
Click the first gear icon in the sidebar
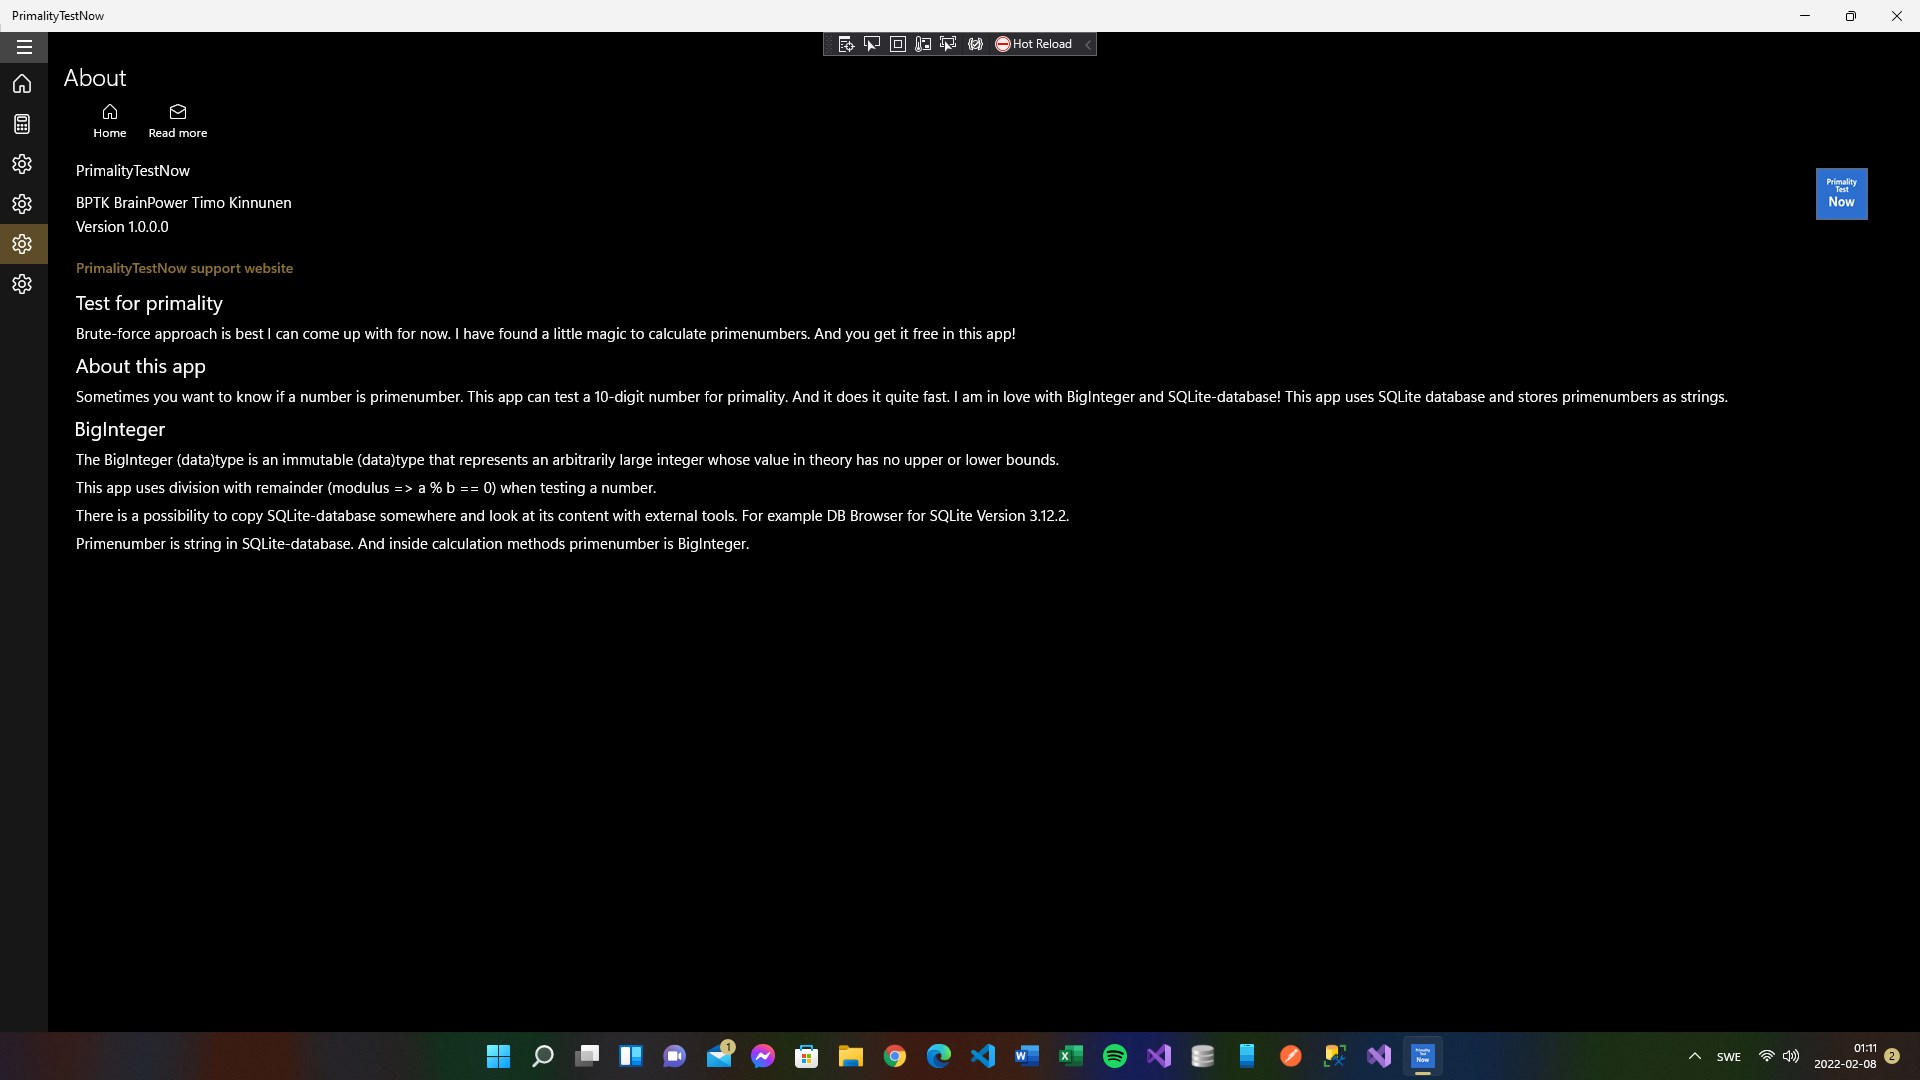22,164
